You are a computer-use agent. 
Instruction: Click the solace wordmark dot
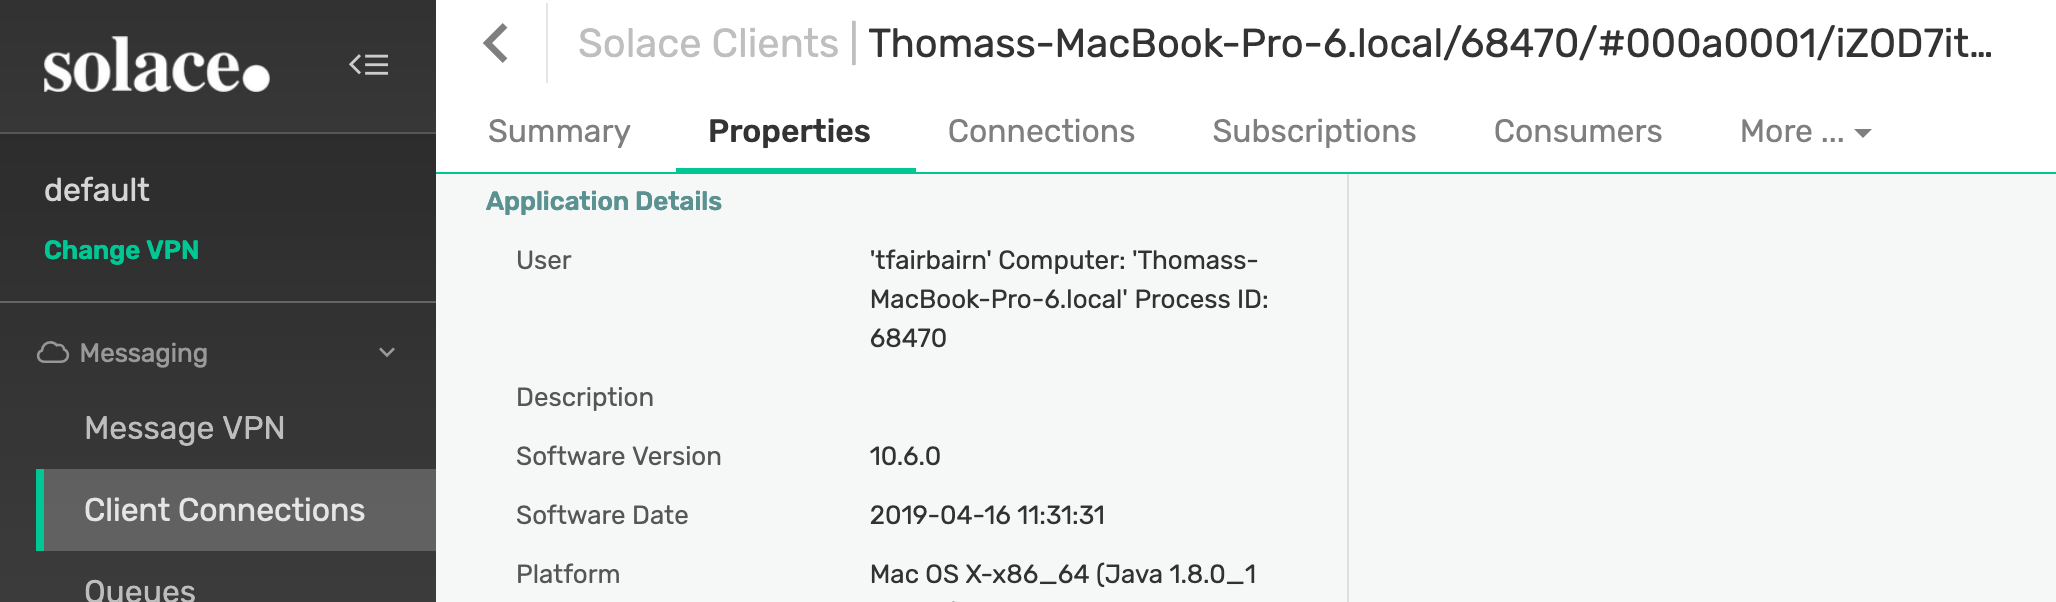[258, 80]
